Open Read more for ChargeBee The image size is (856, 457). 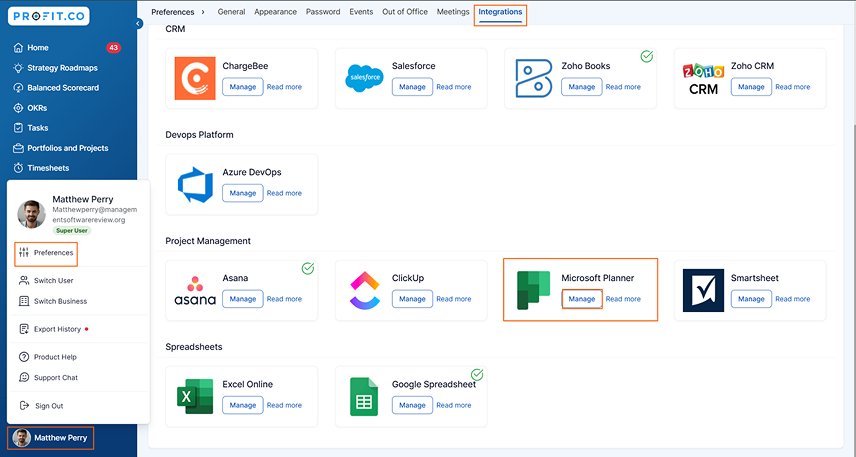(x=284, y=87)
